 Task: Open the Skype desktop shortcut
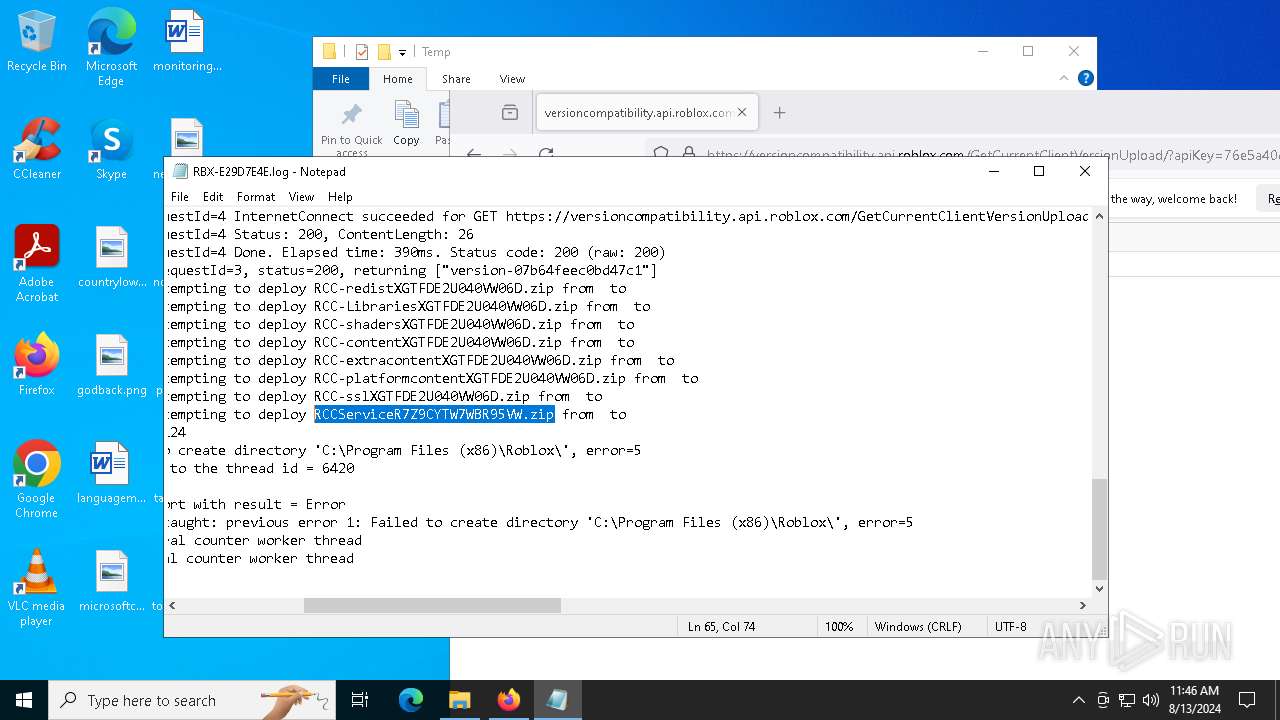click(x=111, y=150)
